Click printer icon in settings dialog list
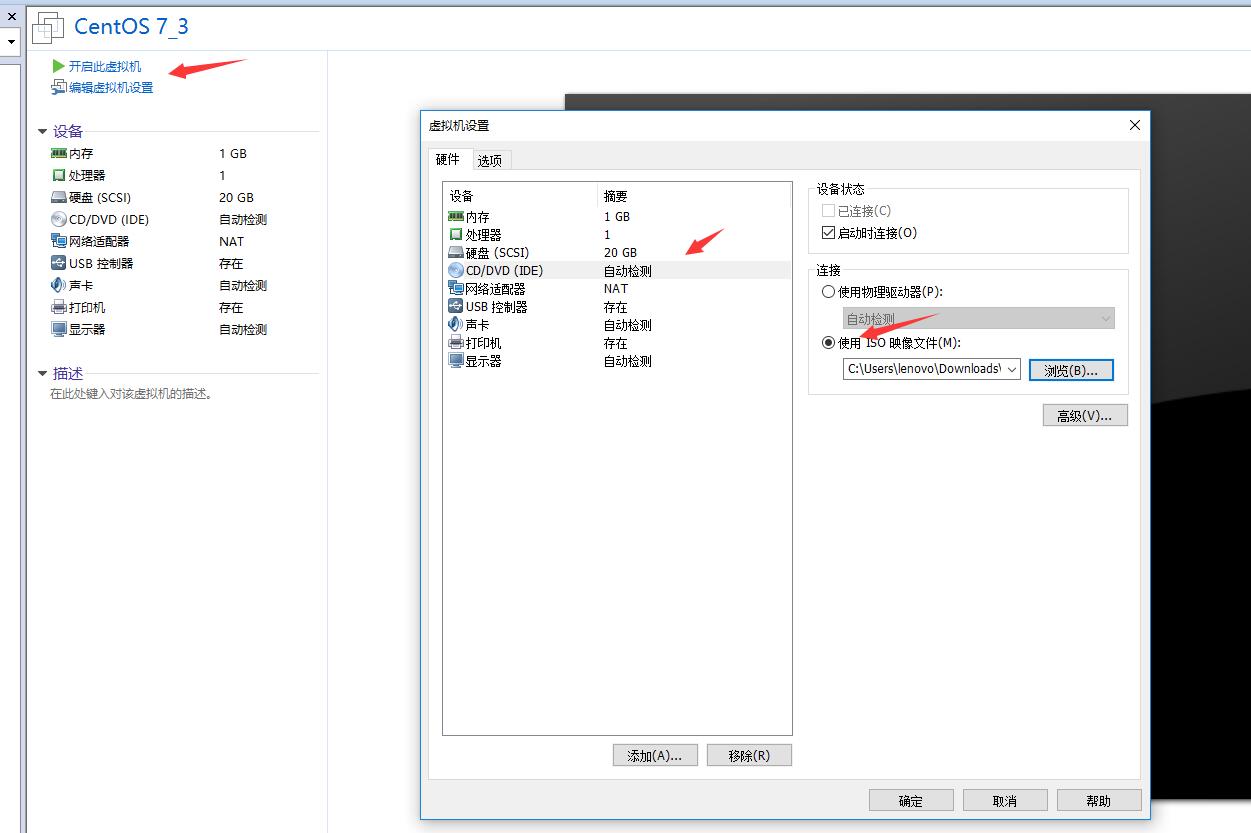Image resolution: width=1251 pixels, height=833 pixels. click(456, 342)
